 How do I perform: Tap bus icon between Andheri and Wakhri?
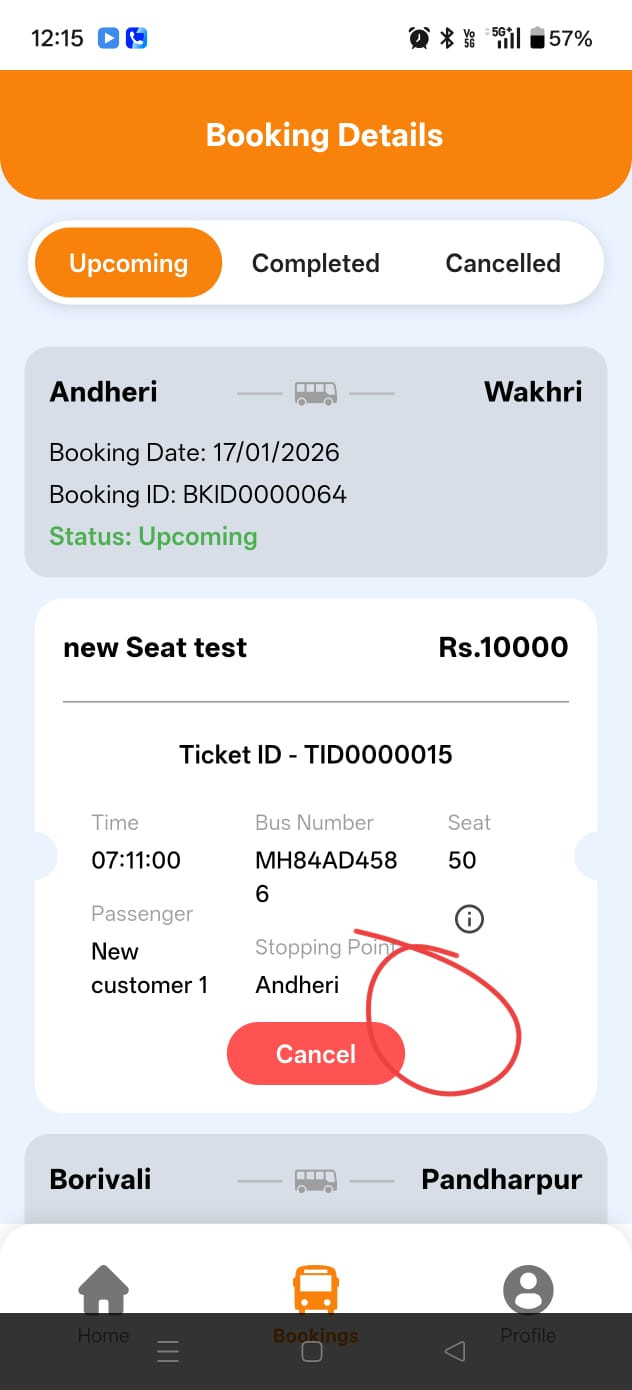tap(316, 393)
